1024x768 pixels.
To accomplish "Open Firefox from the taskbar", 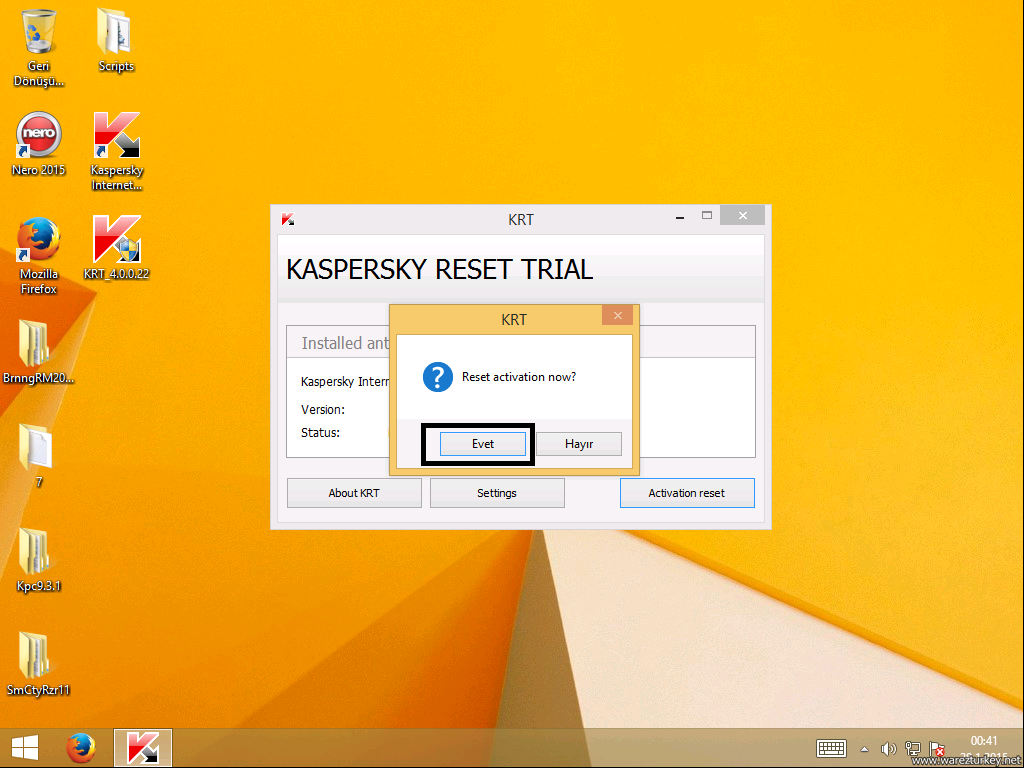I will [81, 748].
